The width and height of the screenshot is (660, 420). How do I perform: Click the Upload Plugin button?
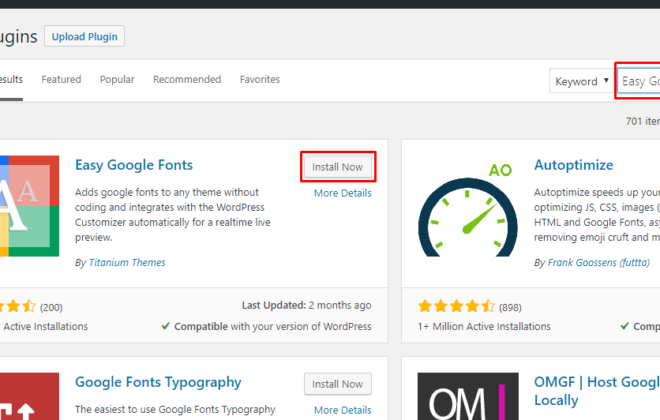click(x=84, y=37)
